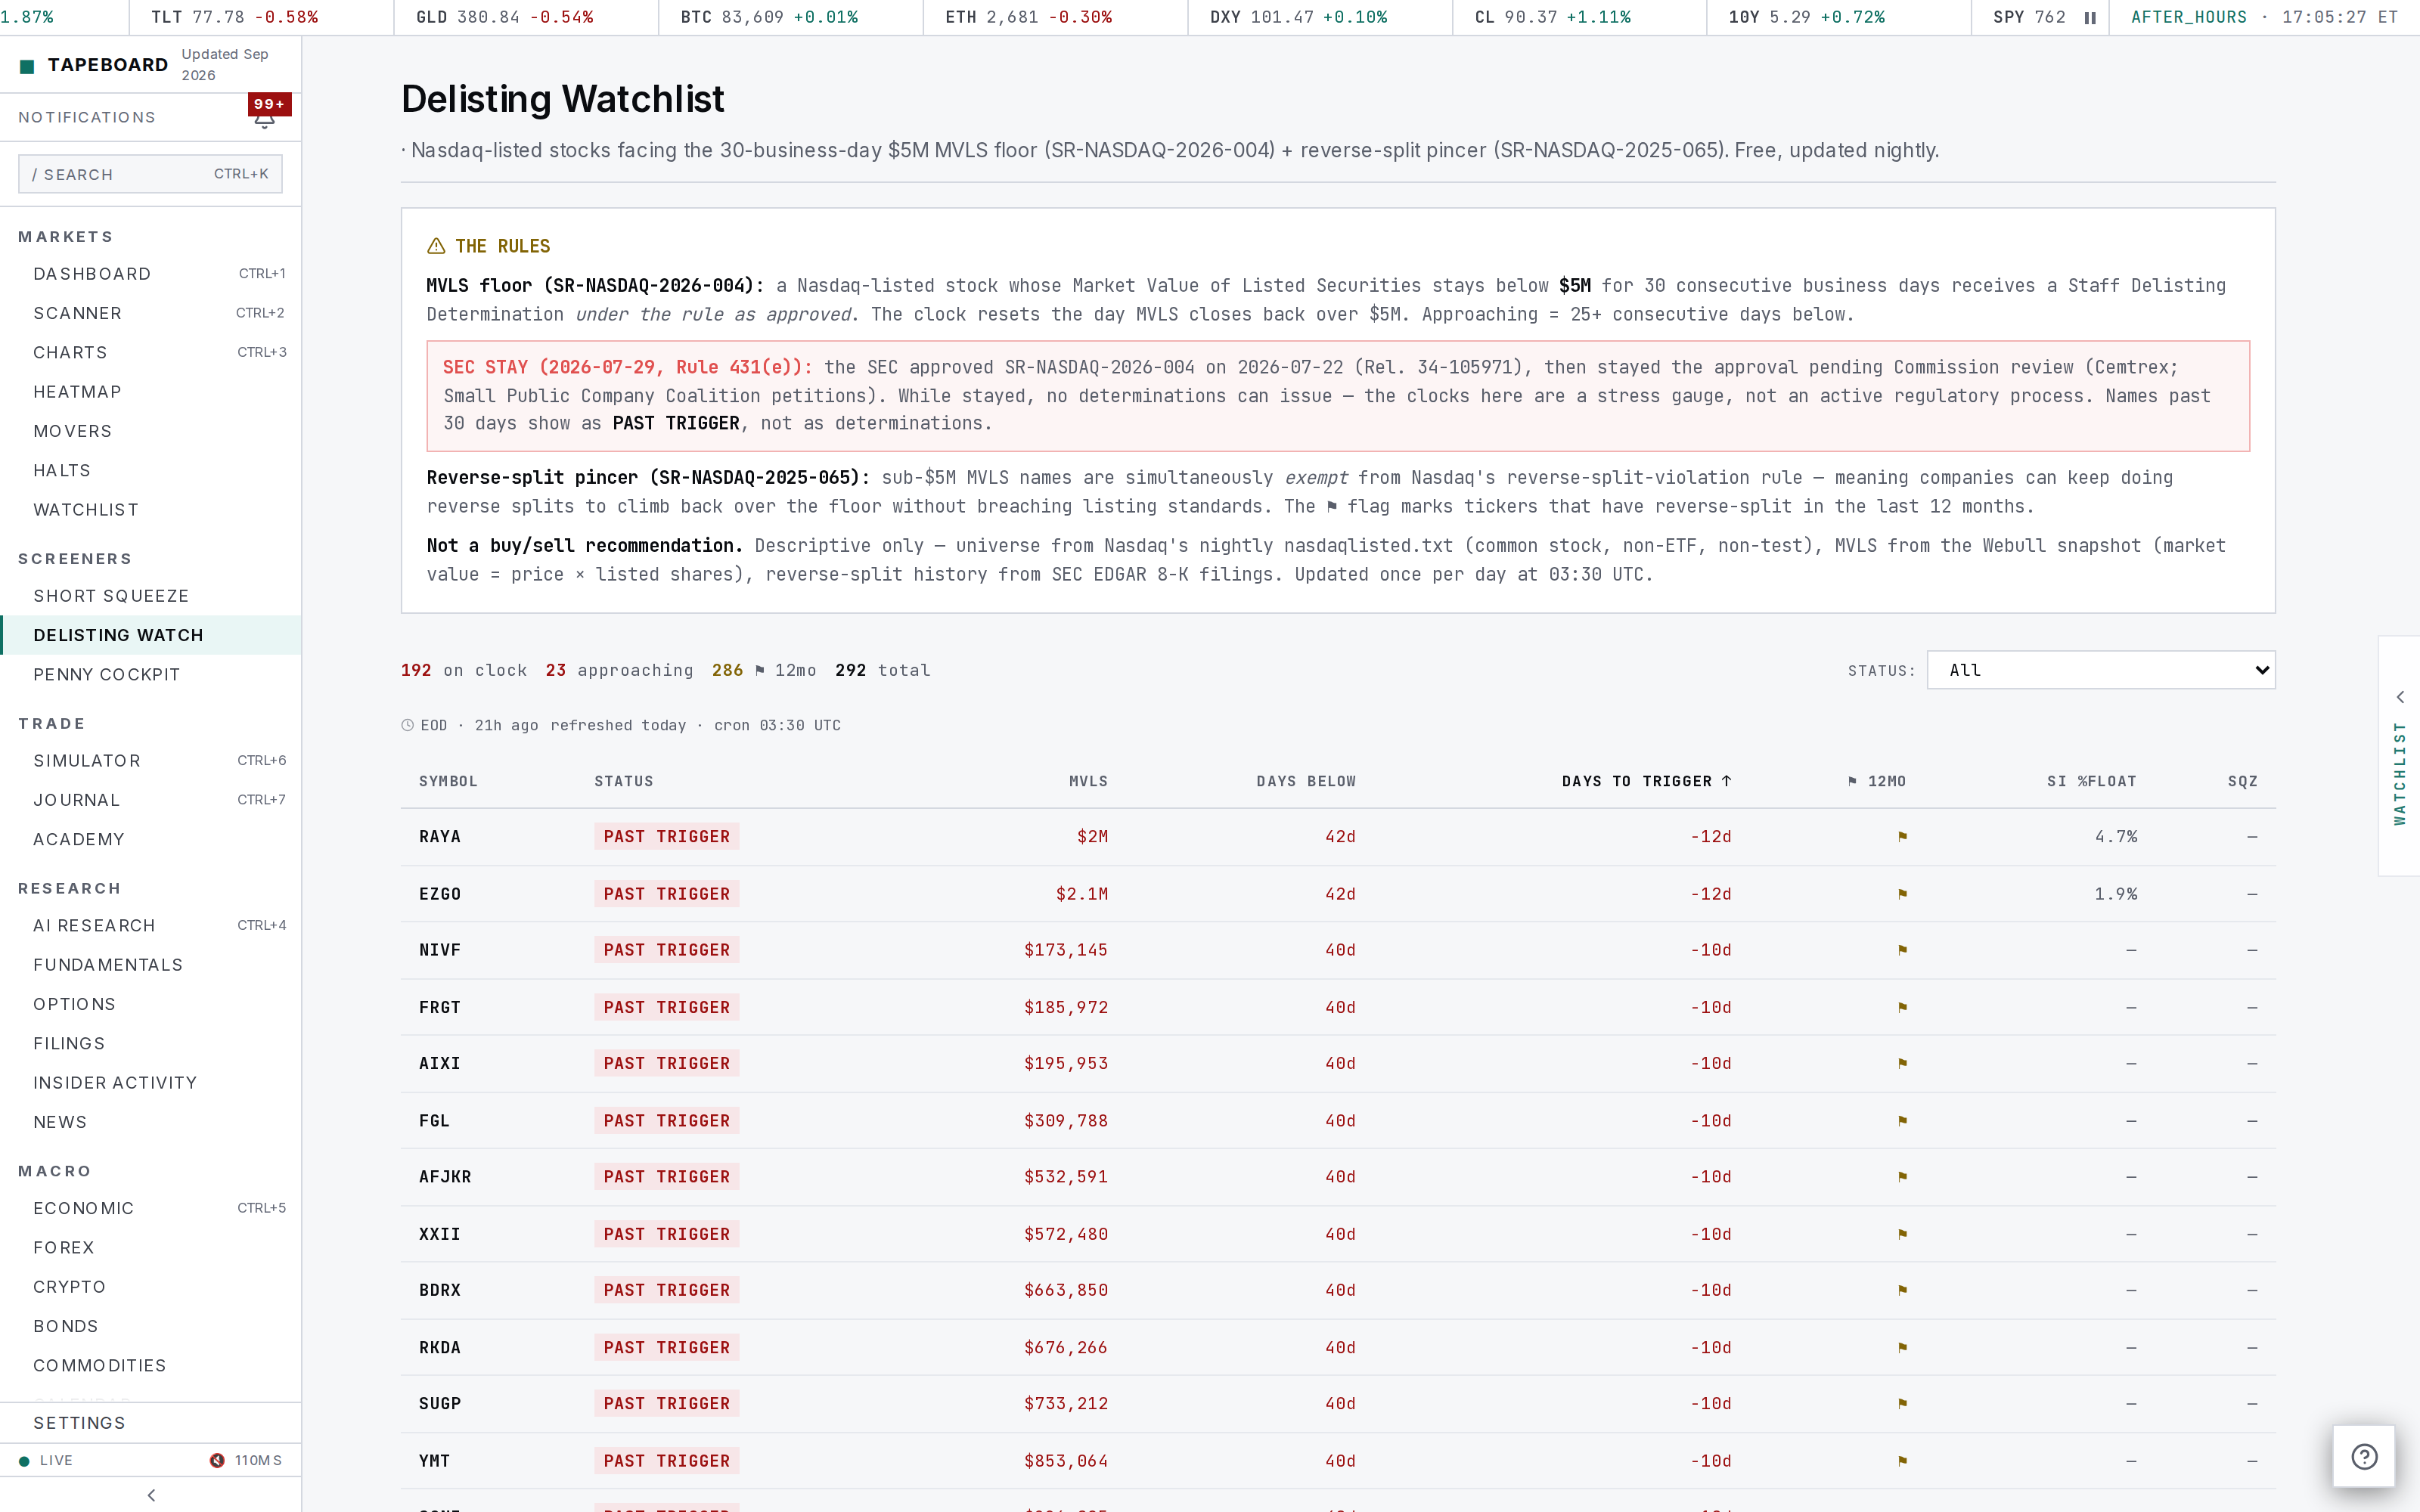This screenshot has height=1512, width=2420.
Task: Focus the search field
Action: pos(150,174)
